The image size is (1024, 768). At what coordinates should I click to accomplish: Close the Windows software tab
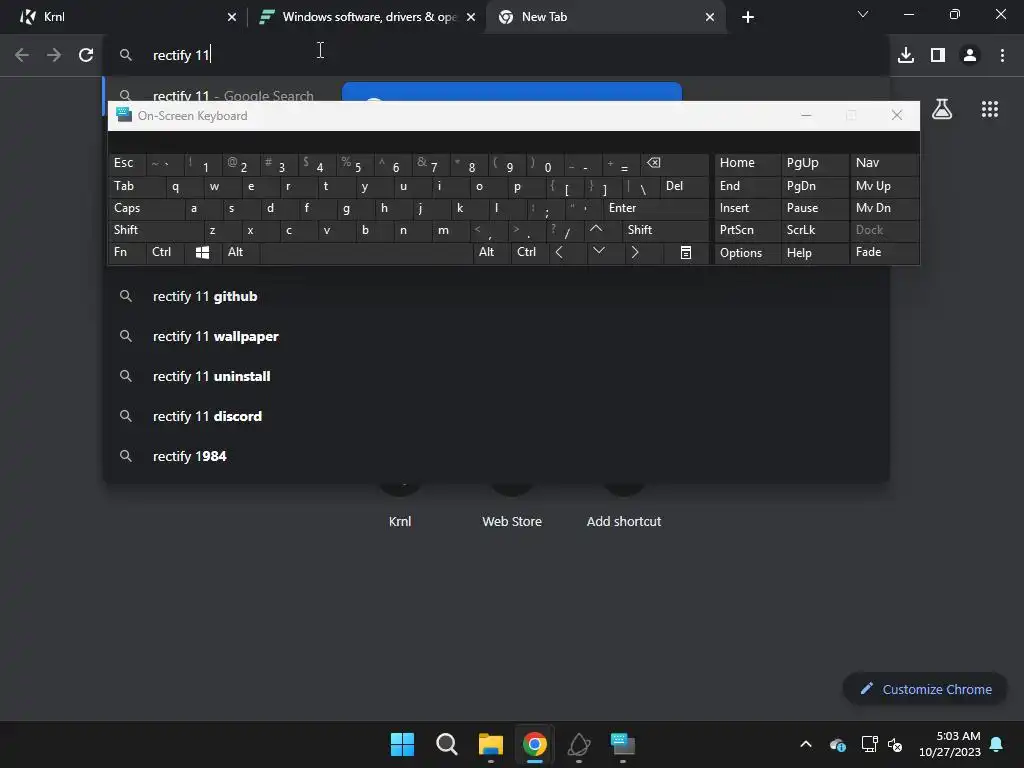tap(471, 17)
